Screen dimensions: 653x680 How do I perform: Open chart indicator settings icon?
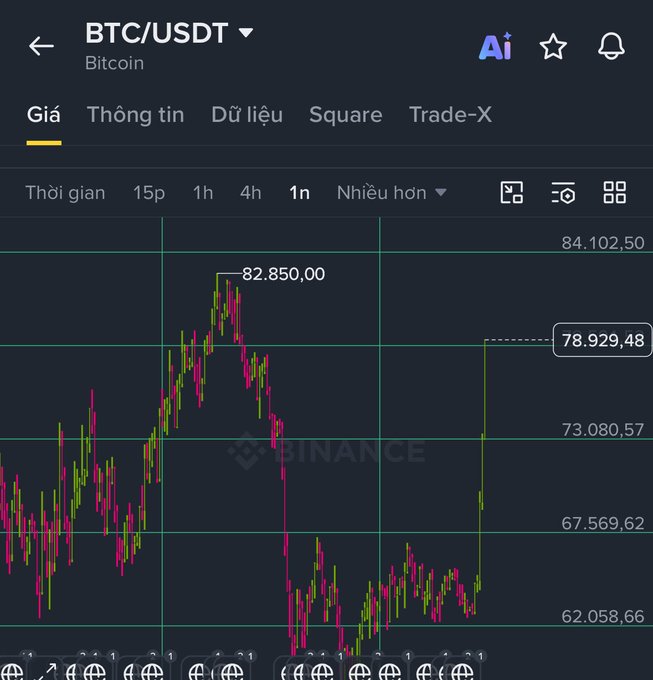(563, 193)
